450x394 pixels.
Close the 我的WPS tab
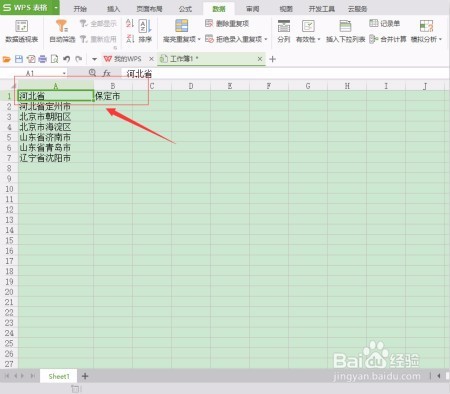(151, 59)
